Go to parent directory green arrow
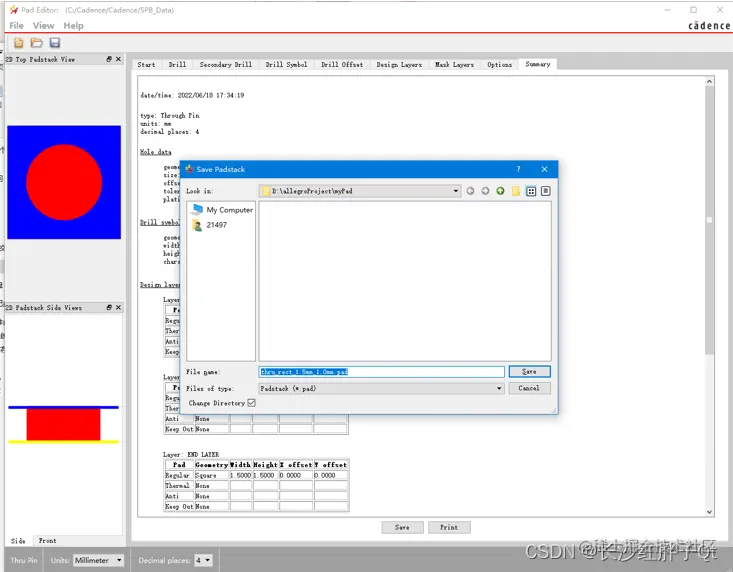This screenshot has width=733, height=572. click(x=500, y=191)
